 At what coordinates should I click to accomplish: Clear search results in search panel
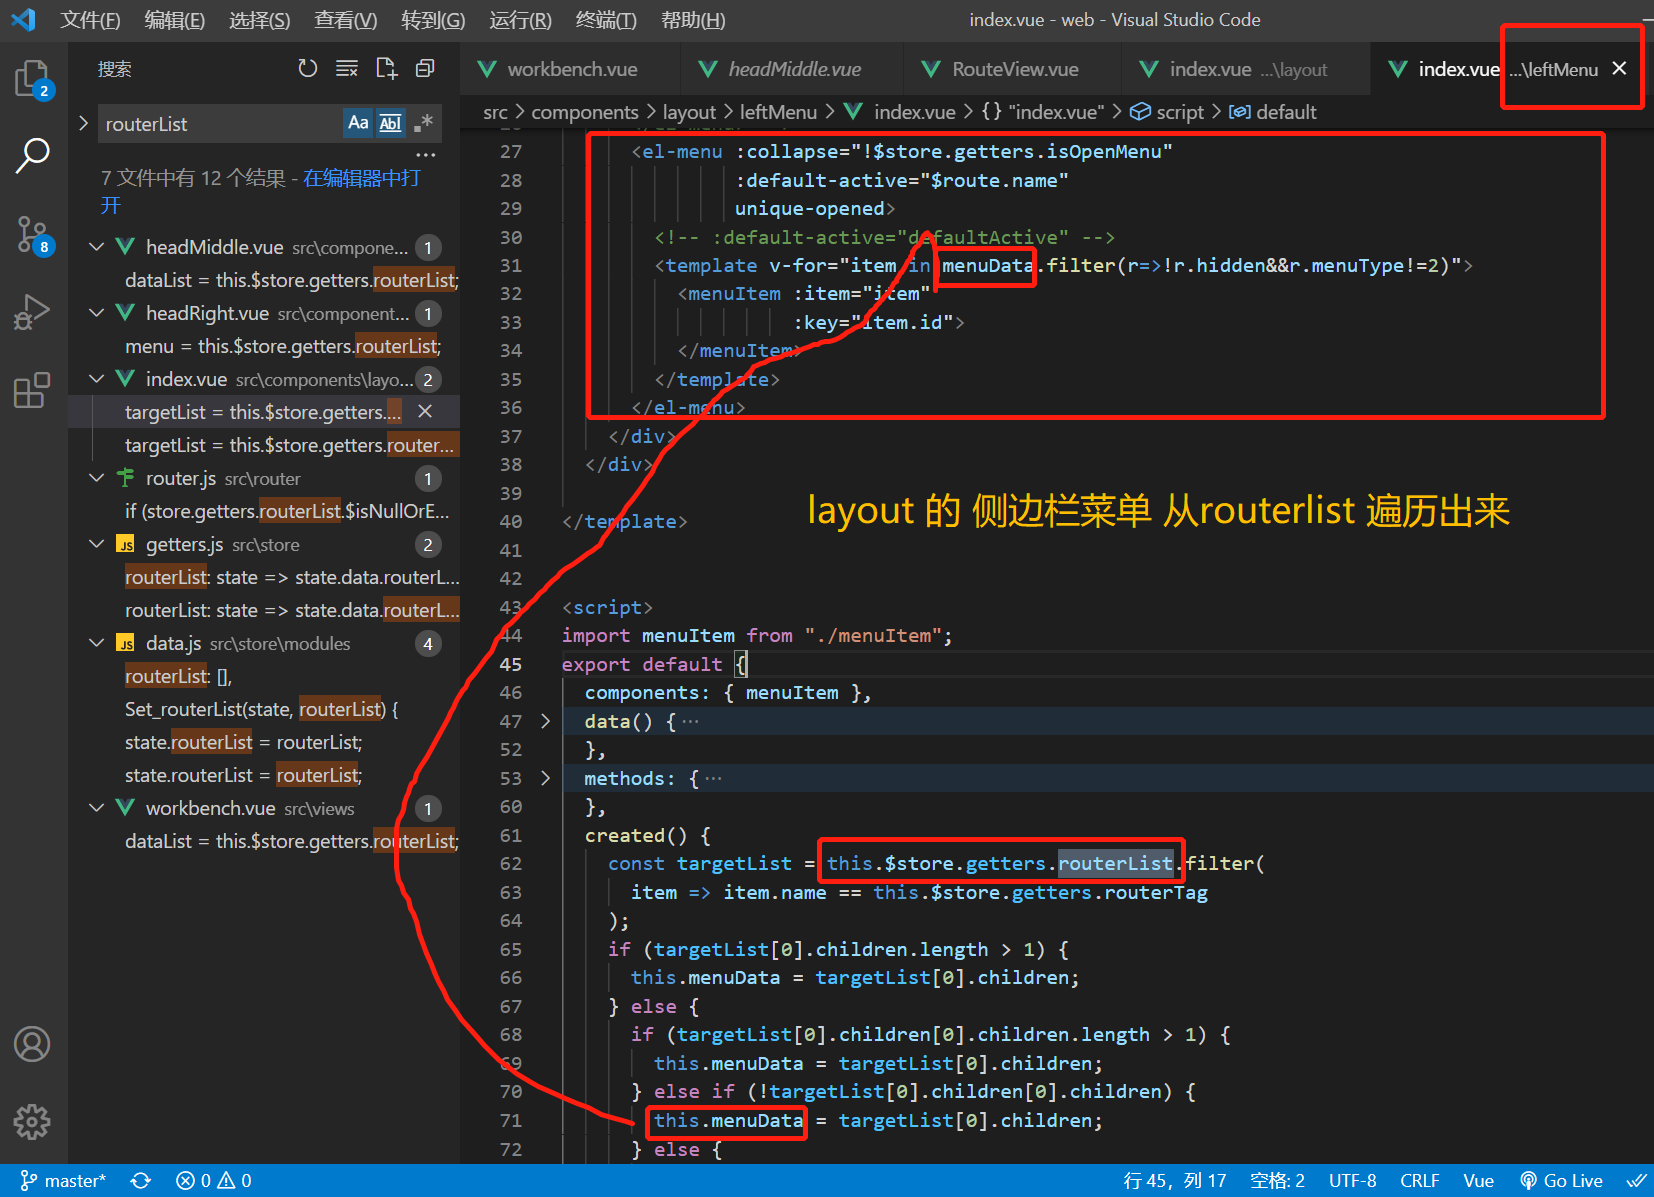coord(347,68)
